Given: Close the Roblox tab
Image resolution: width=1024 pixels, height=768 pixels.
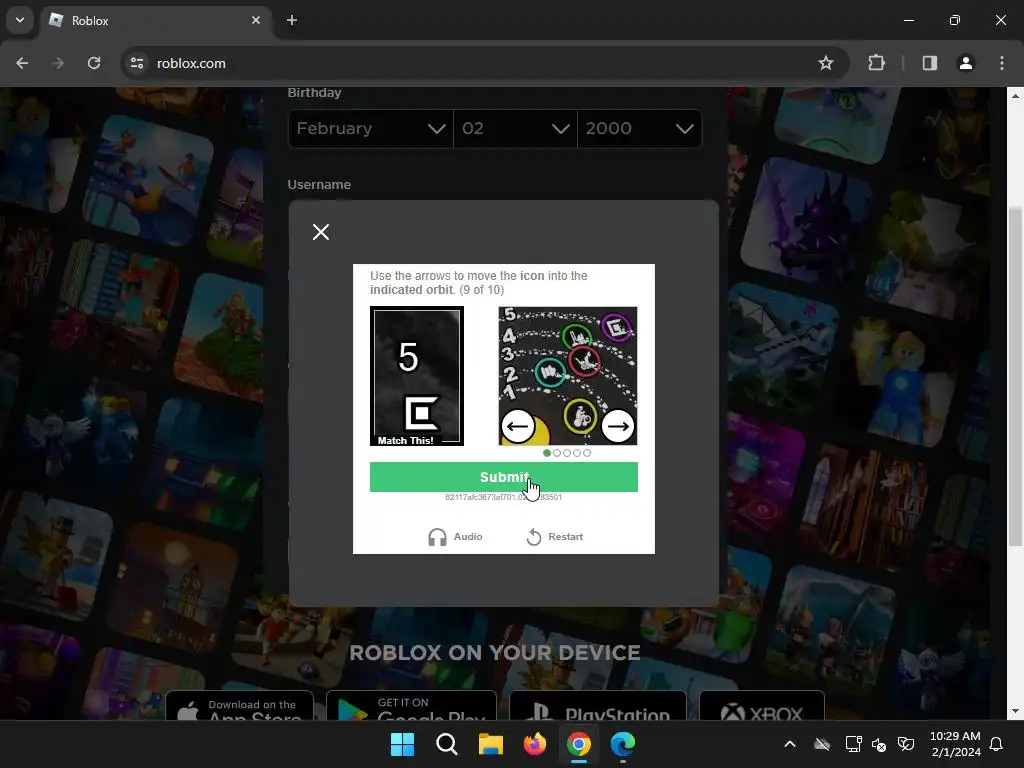Looking at the screenshot, I should point(256,20).
